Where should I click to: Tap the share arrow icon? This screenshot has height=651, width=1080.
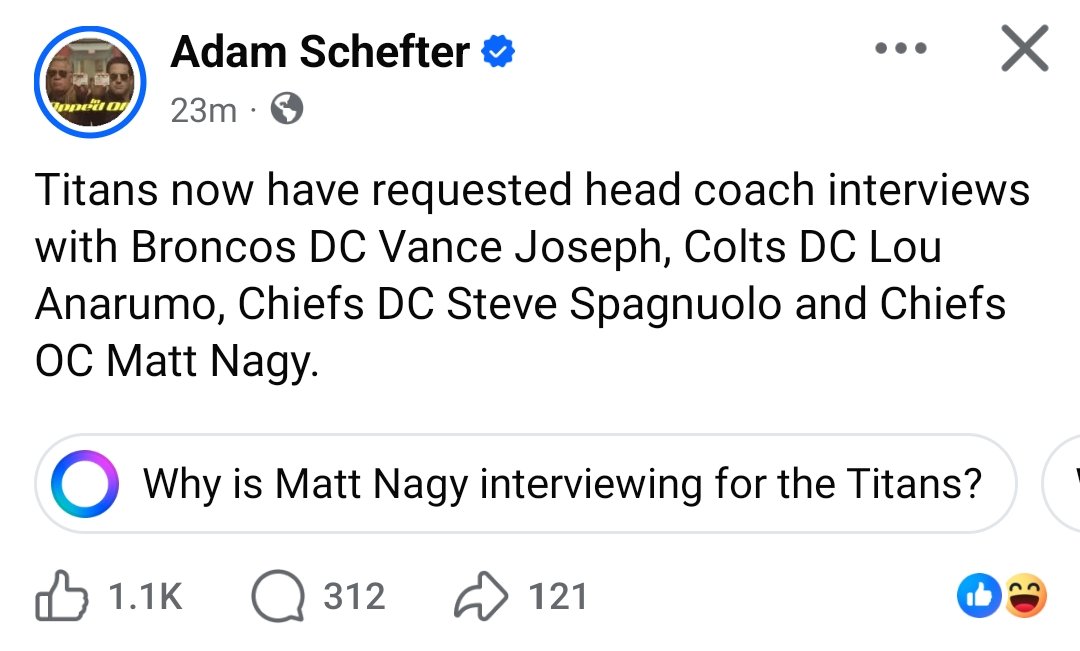coord(482,597)
